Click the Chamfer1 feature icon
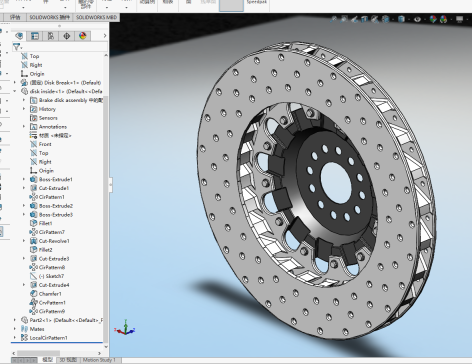The width and height of the screenshot is (472, 364). pyautogui.click(x=33, y=294)
